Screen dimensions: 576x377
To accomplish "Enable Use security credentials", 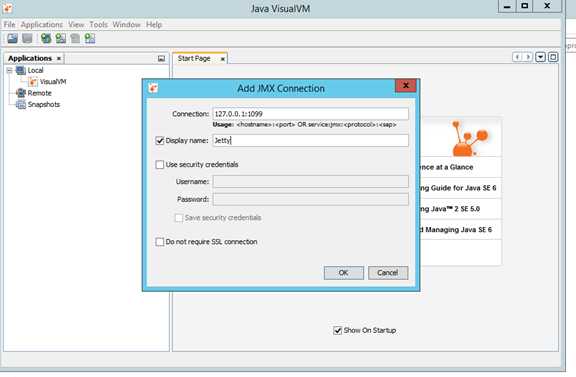I will point(159,165).
